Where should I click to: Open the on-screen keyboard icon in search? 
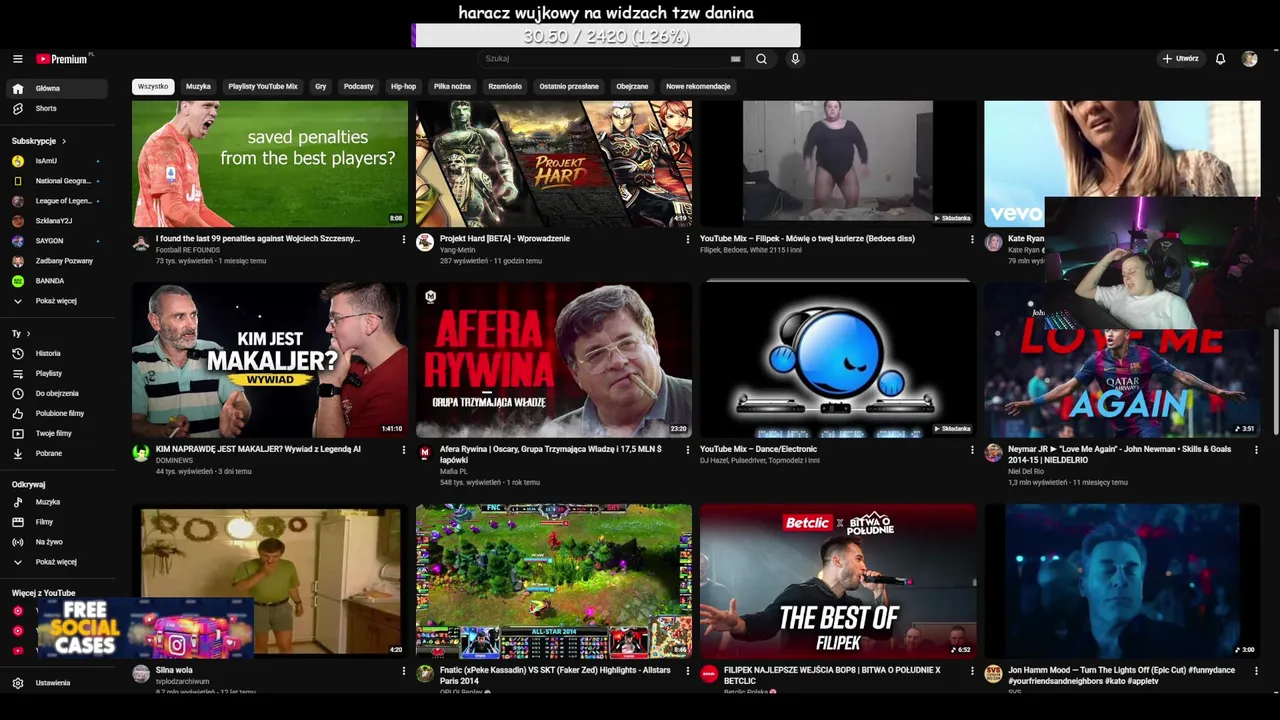[x=736, y=59]
